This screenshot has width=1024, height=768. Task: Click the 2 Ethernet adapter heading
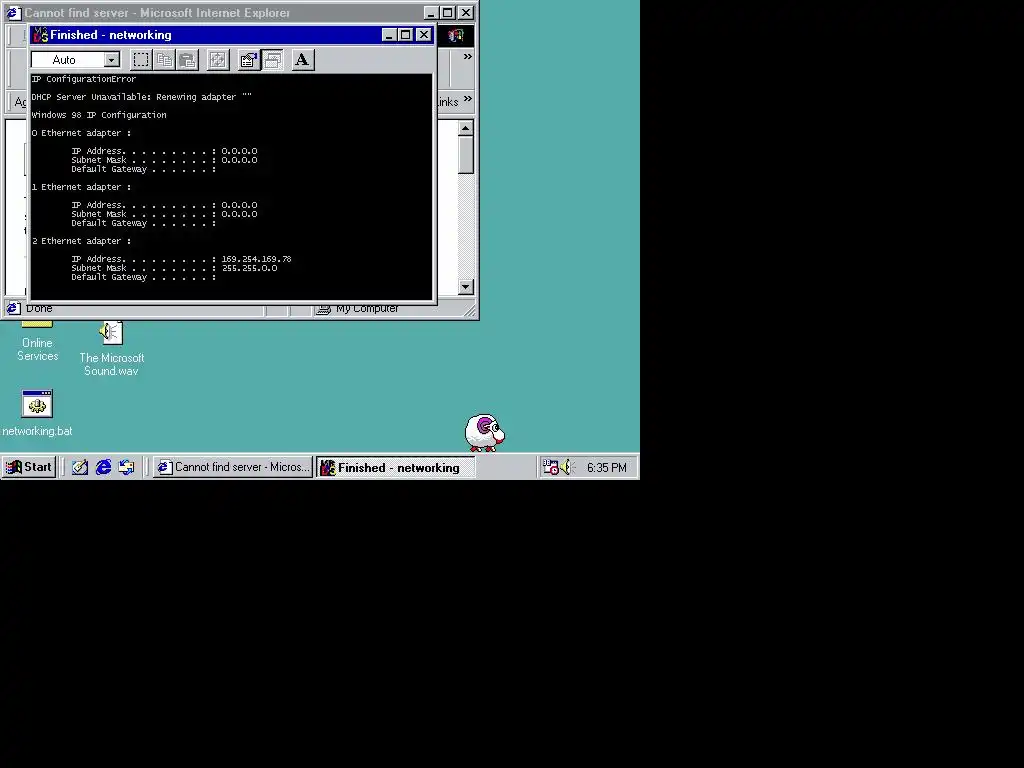pos(81,242)
